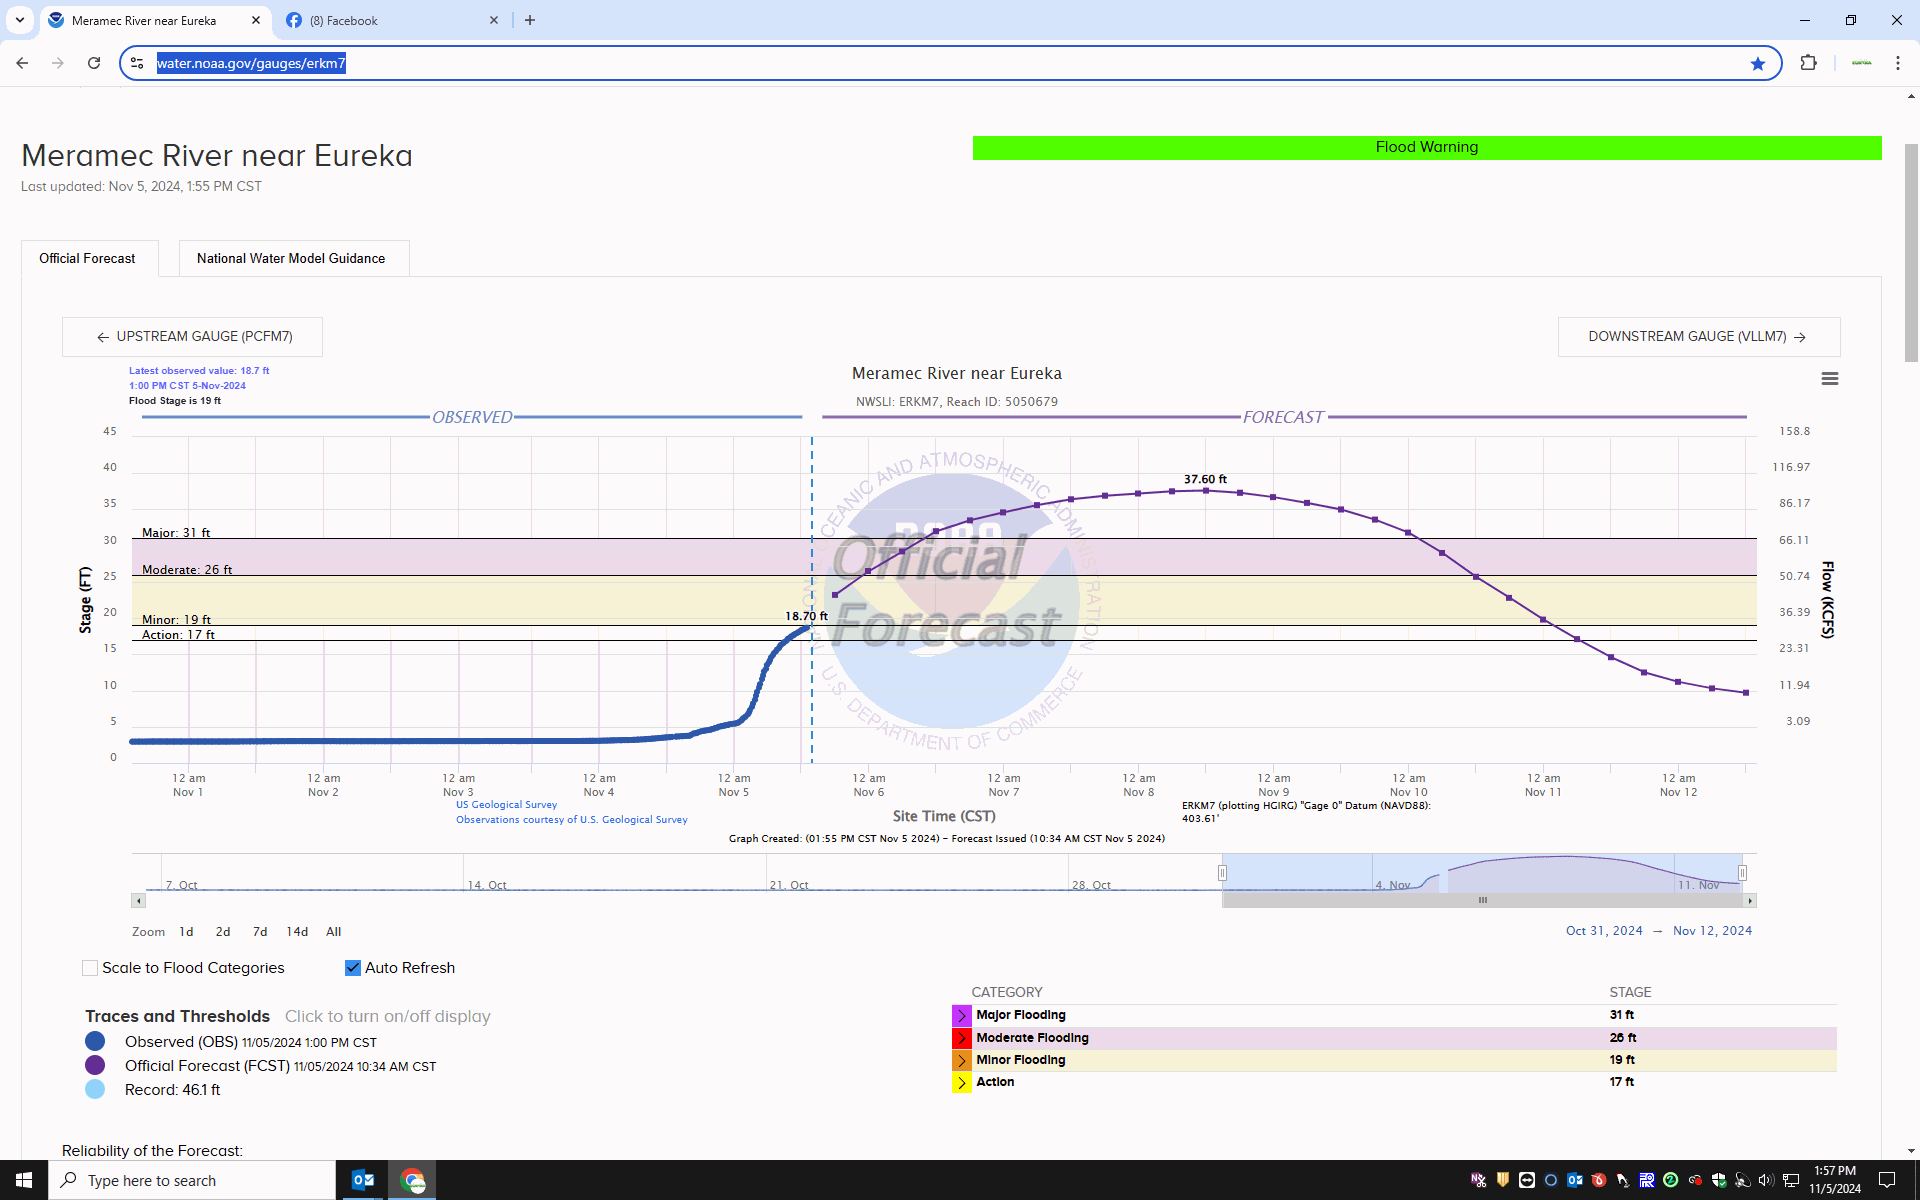
Task: Open the chart context menu hamburger icon
Action: tap(1829, 379)
